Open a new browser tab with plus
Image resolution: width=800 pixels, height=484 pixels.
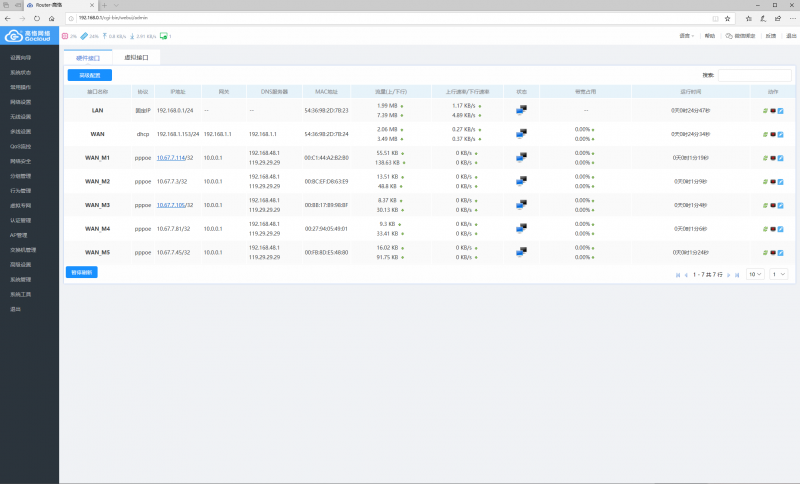coord(104,5)
